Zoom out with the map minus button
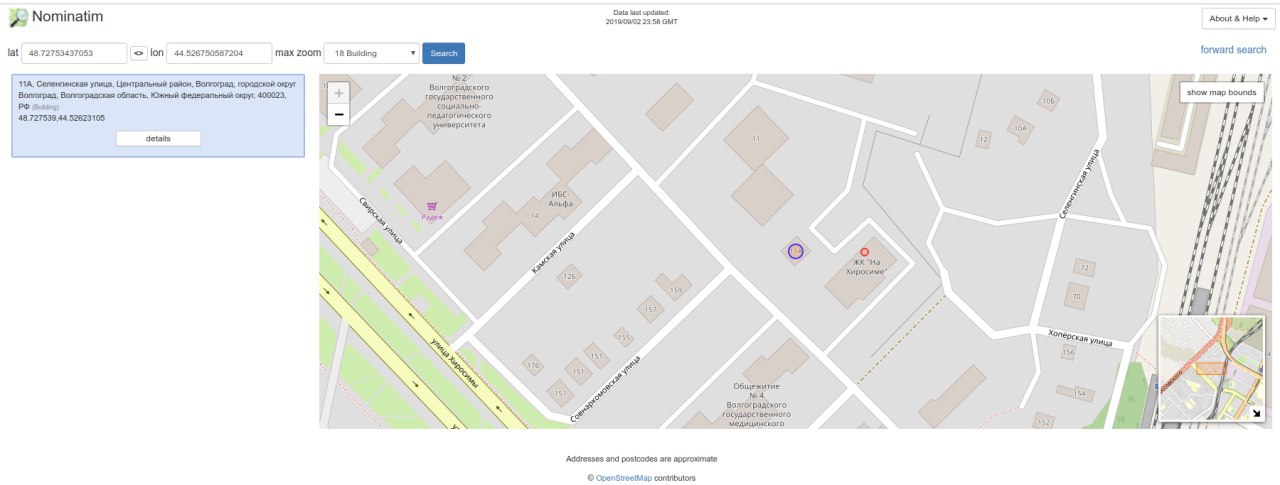Screen dimensions: 1280x485 point(339,114)
